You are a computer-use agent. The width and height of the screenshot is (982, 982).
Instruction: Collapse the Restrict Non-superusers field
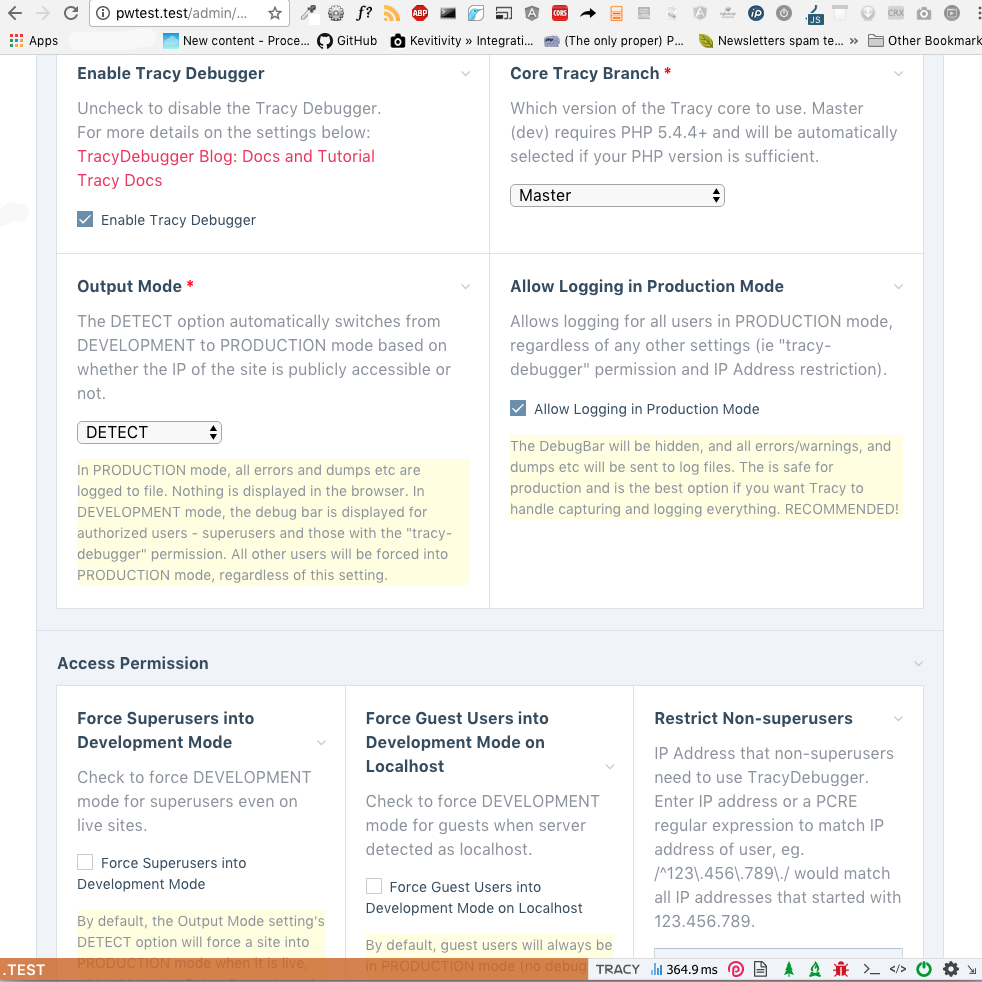898,719
